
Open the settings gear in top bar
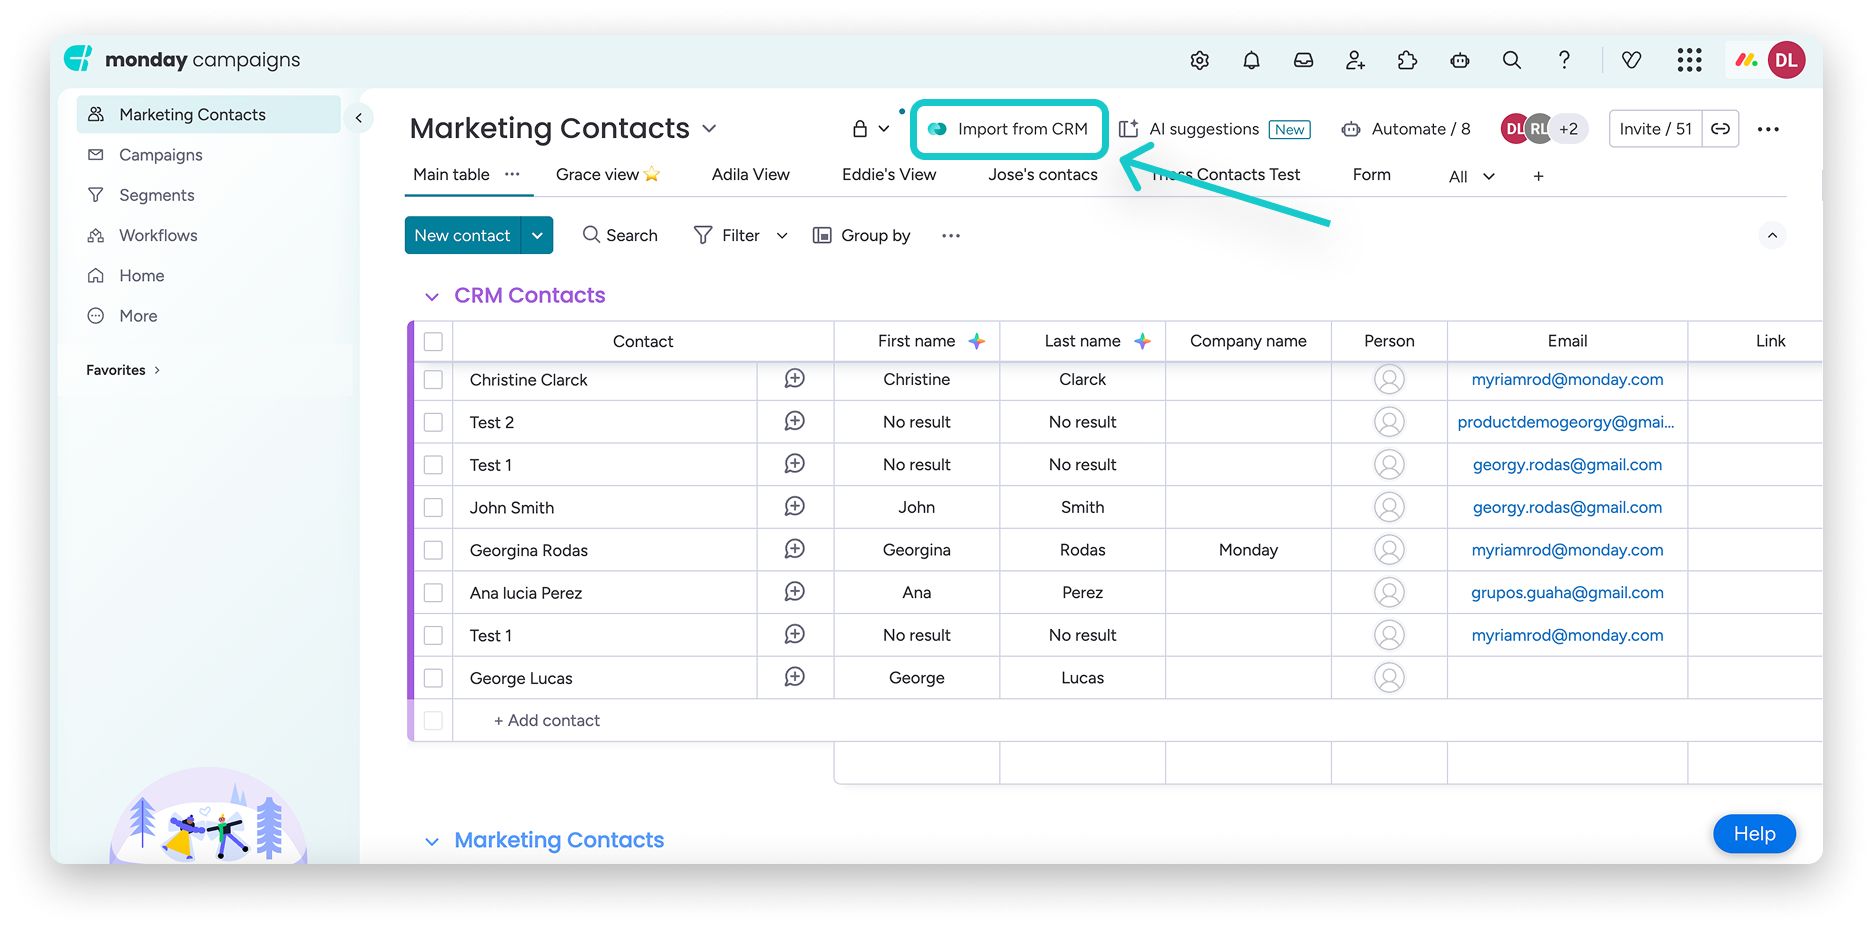[1199, 61]
